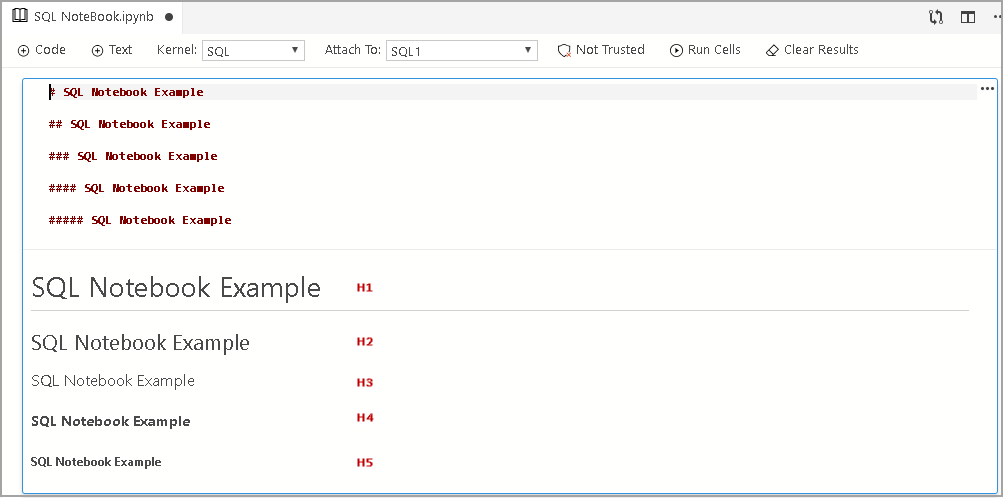Image resolution: width=1003 pixels, height=498 pixels.
Task: Click the Not Trusted shield icon
Action: (564, 50)
